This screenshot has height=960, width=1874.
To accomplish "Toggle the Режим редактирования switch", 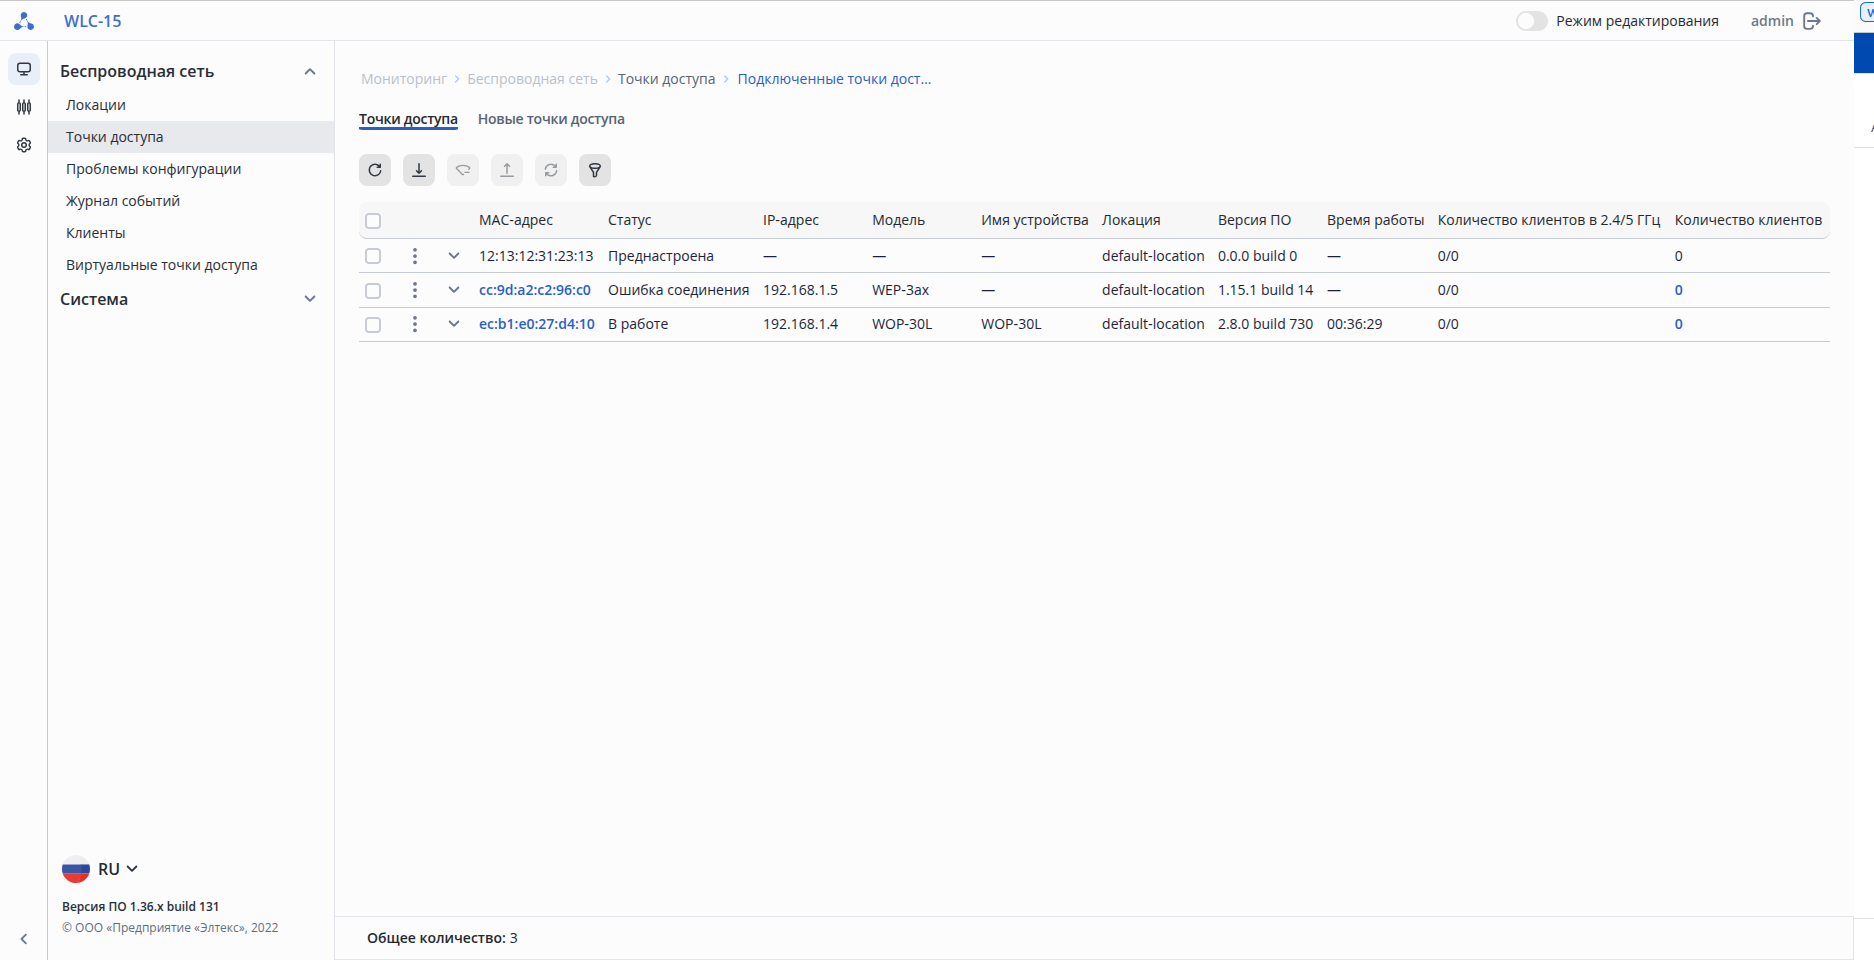I will (x=1531, y=21).
